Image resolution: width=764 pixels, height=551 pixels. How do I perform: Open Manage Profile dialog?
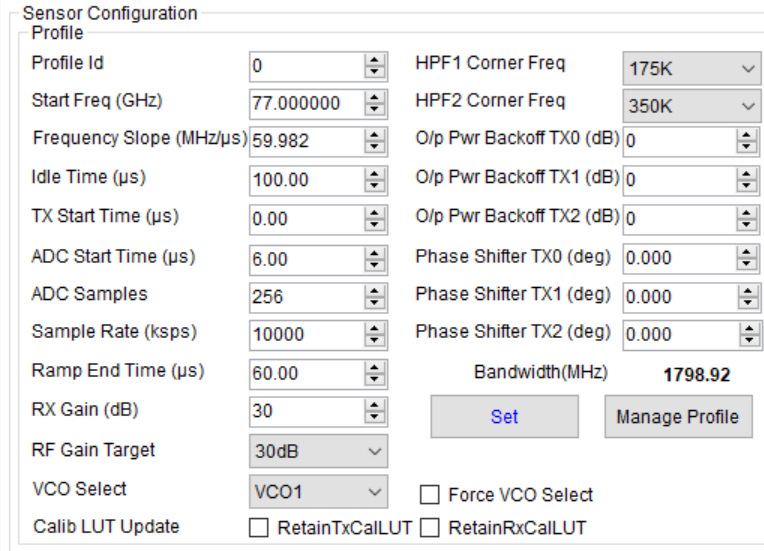pyautogui.click(x=678, y=417)
